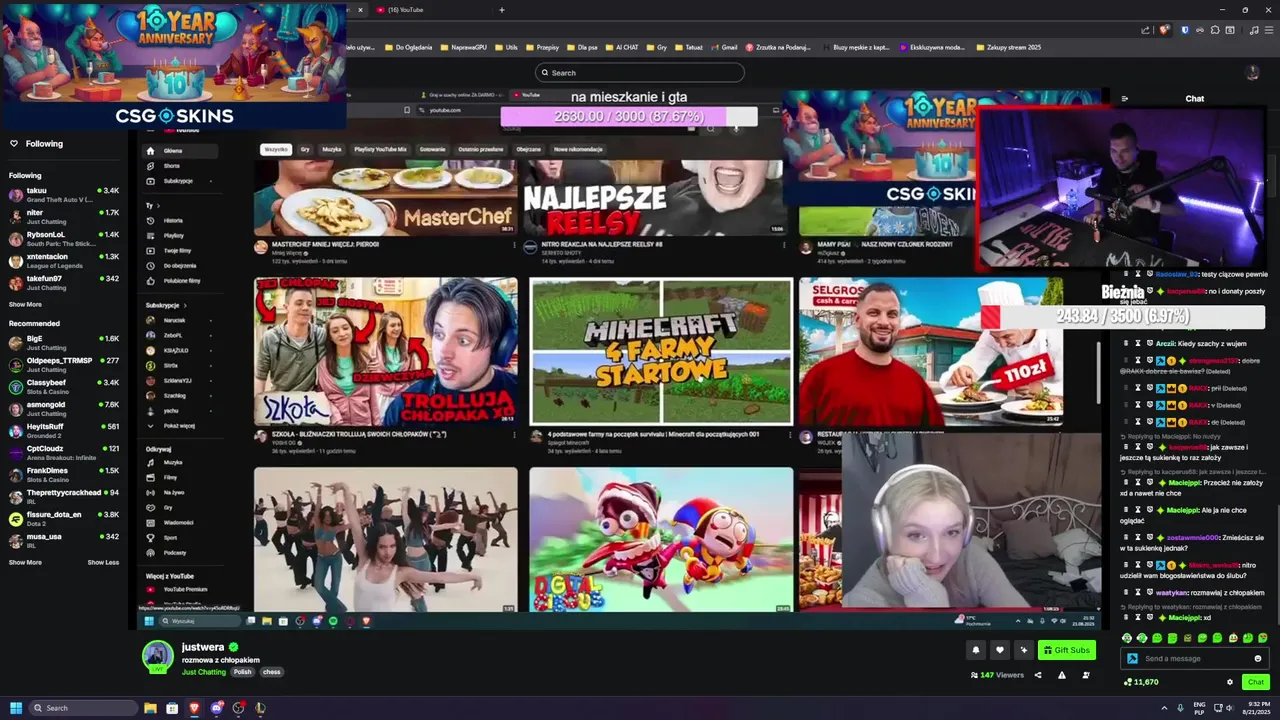The height and width of the screenshot is (720, 1280).
Task: Open the Trollują Chłopaka video thumbnail
Action: pyautogui.click(x=386, y=352)
